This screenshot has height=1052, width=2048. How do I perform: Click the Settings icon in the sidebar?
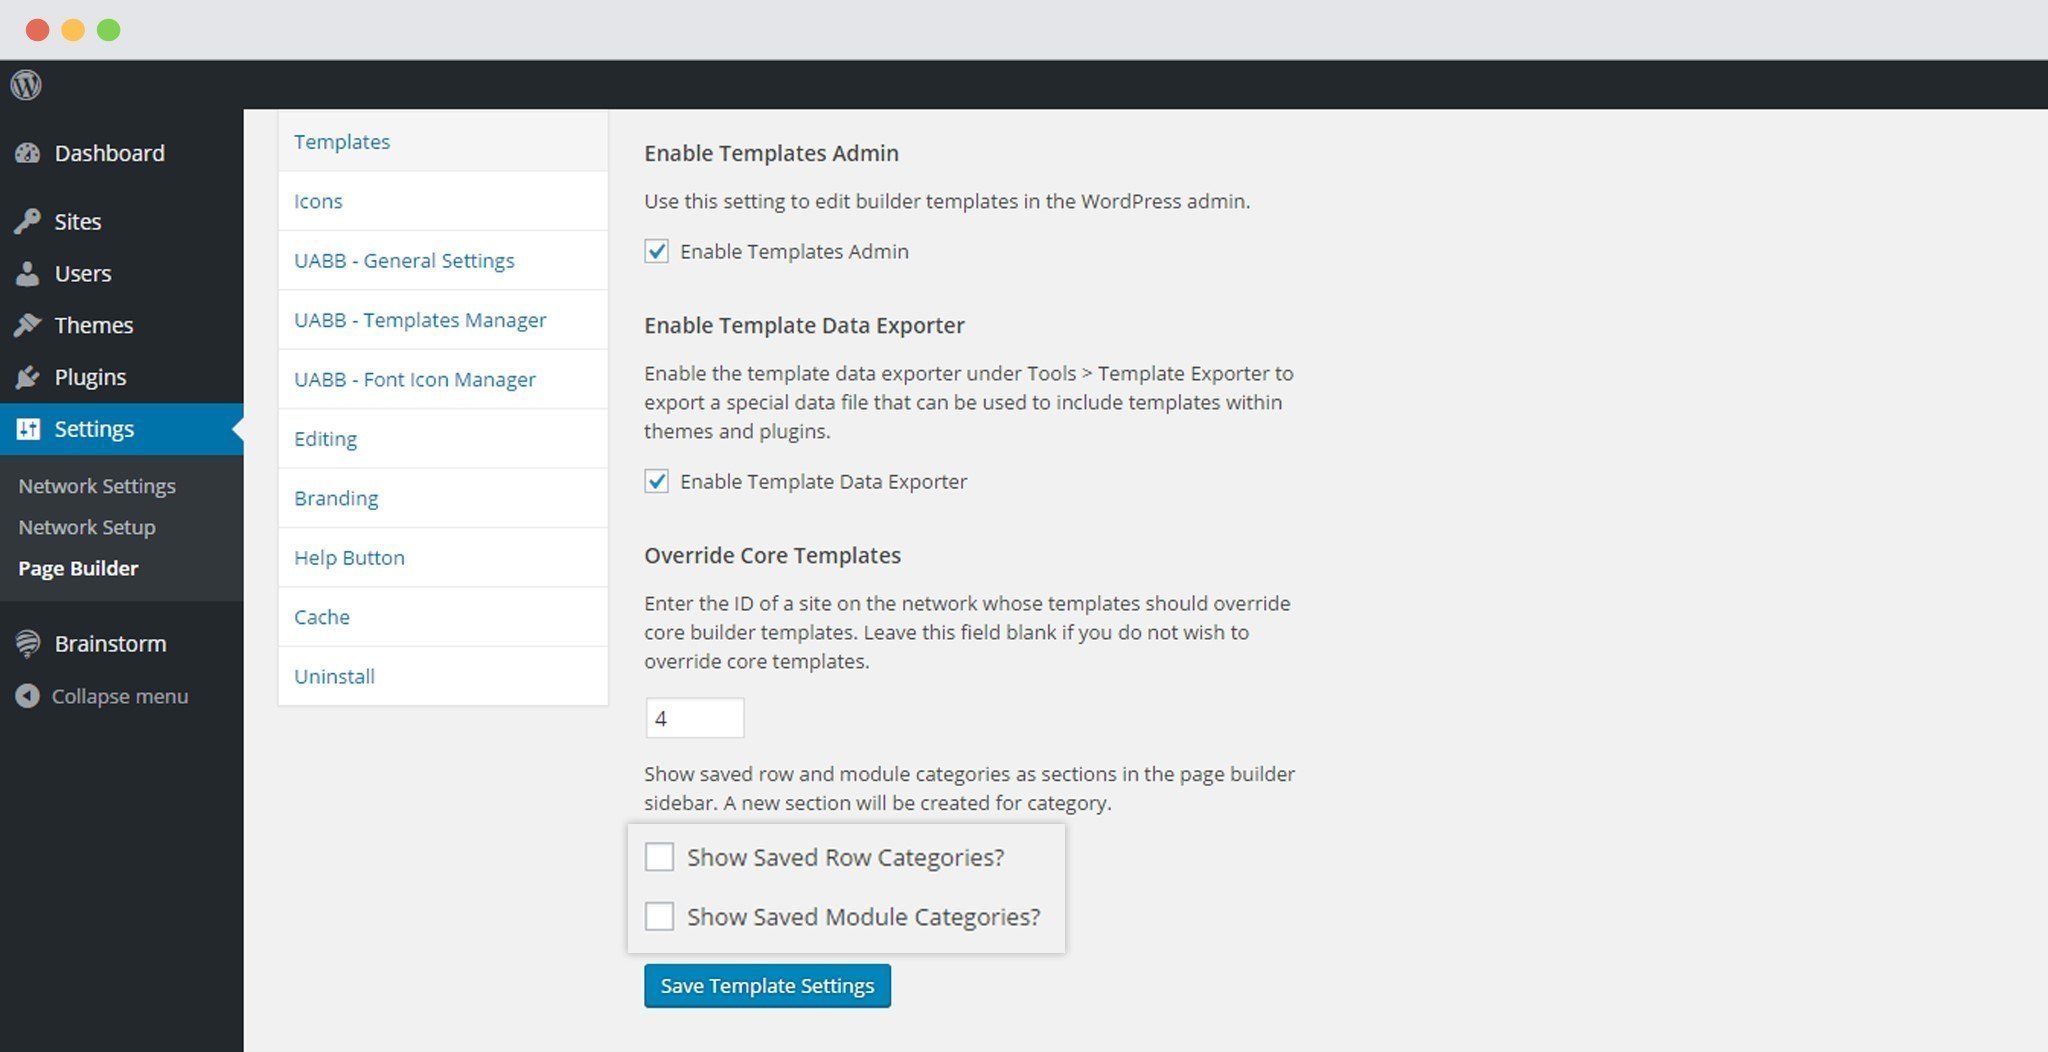click(28, 428)
